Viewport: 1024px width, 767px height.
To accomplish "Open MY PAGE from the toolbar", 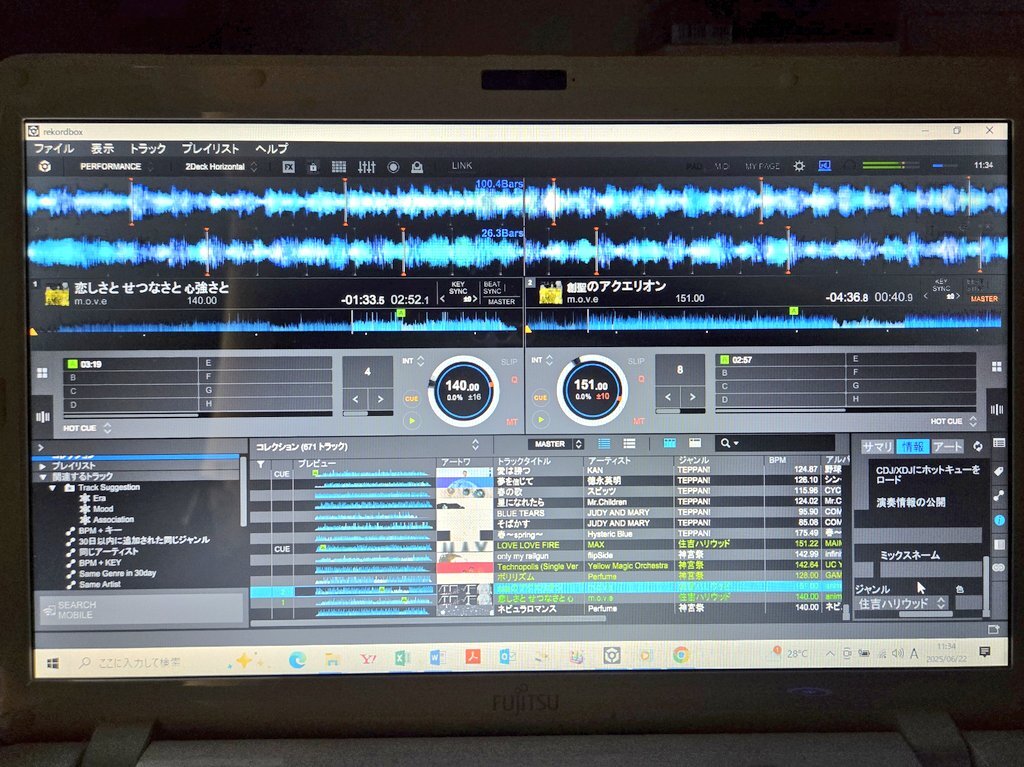I will [762, 167].
